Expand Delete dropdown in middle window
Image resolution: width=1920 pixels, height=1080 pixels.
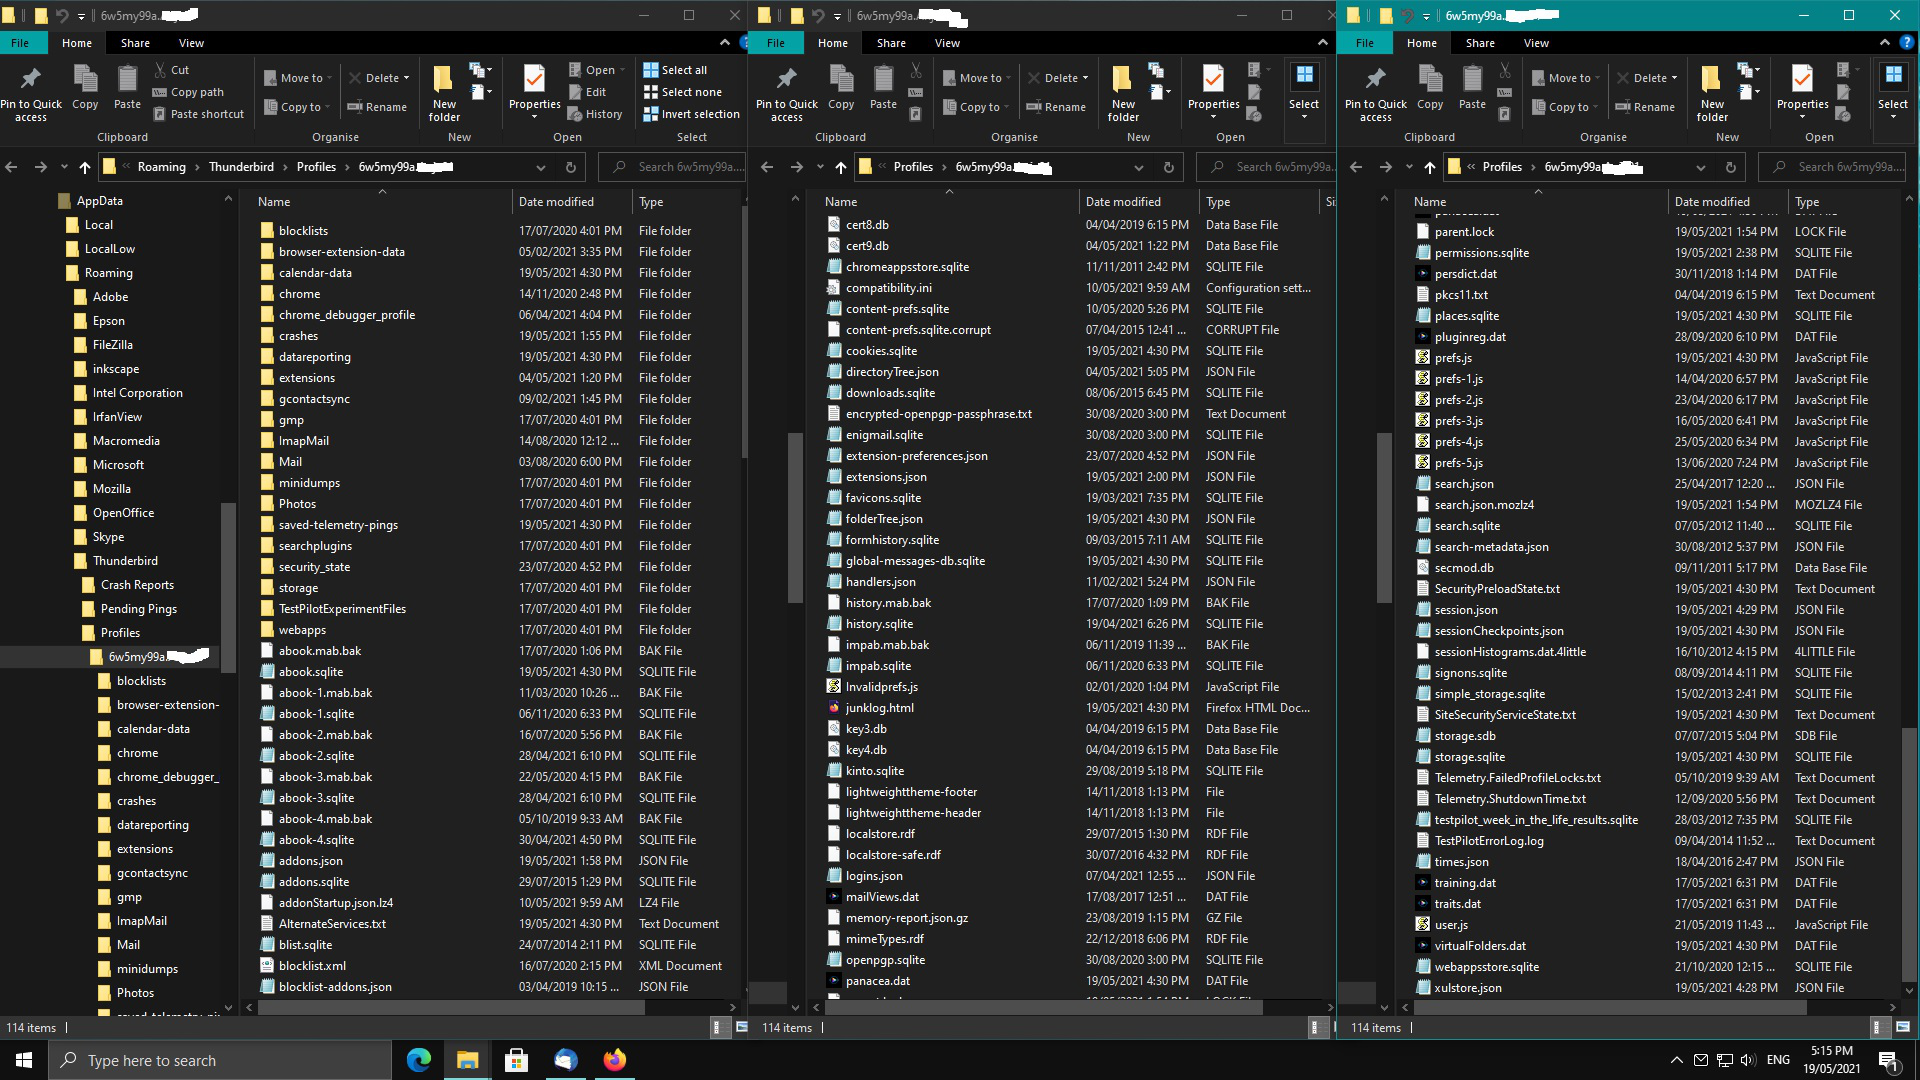(x=1085, y=78)
